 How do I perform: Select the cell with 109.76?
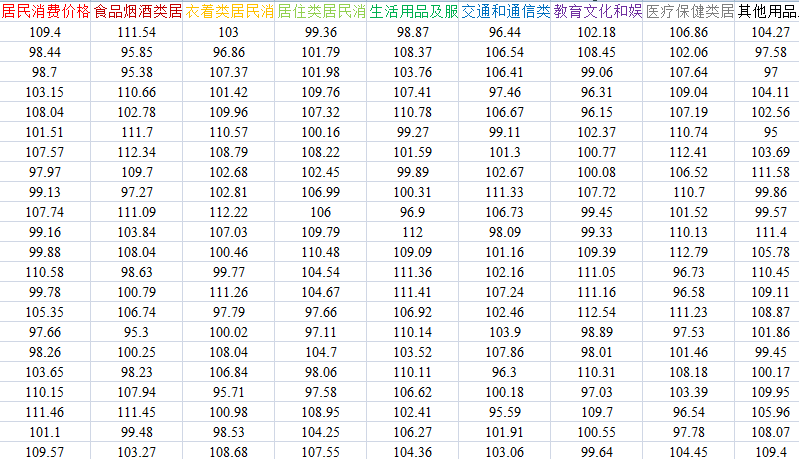pos(321,92)
